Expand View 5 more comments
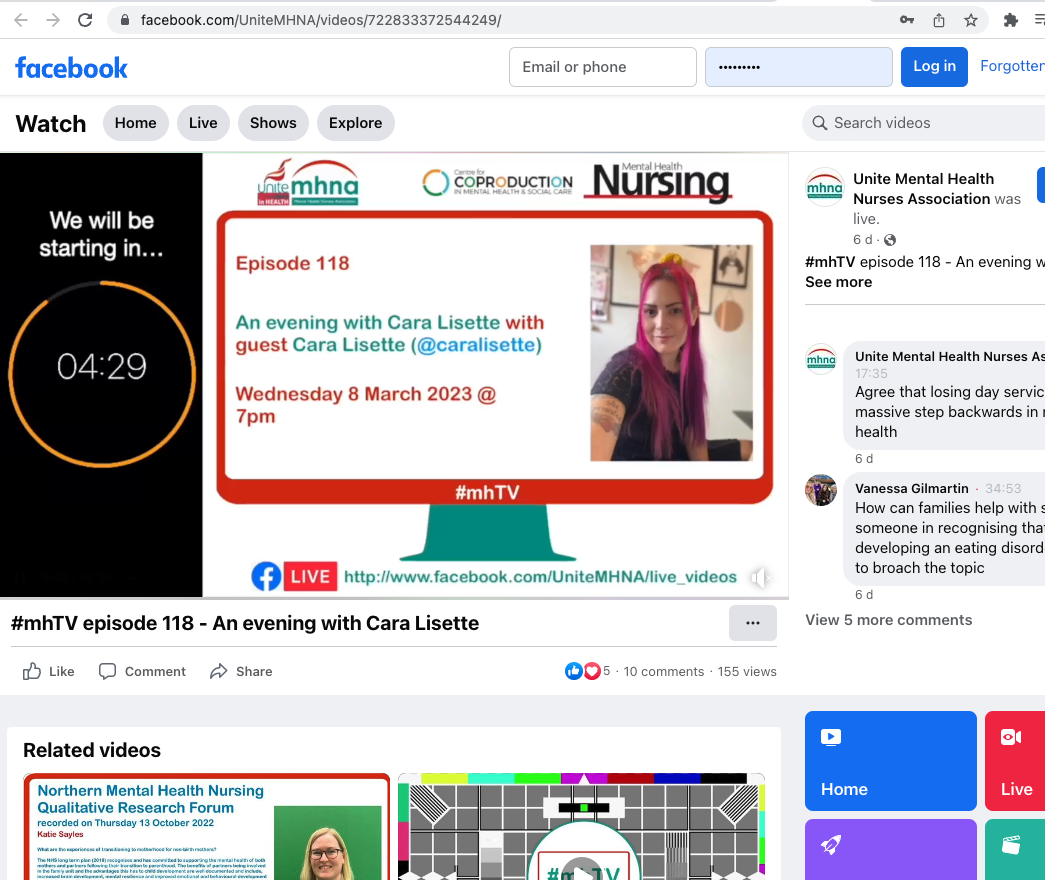The height and width of the screenshot is (880, 1045). [888, 620]
